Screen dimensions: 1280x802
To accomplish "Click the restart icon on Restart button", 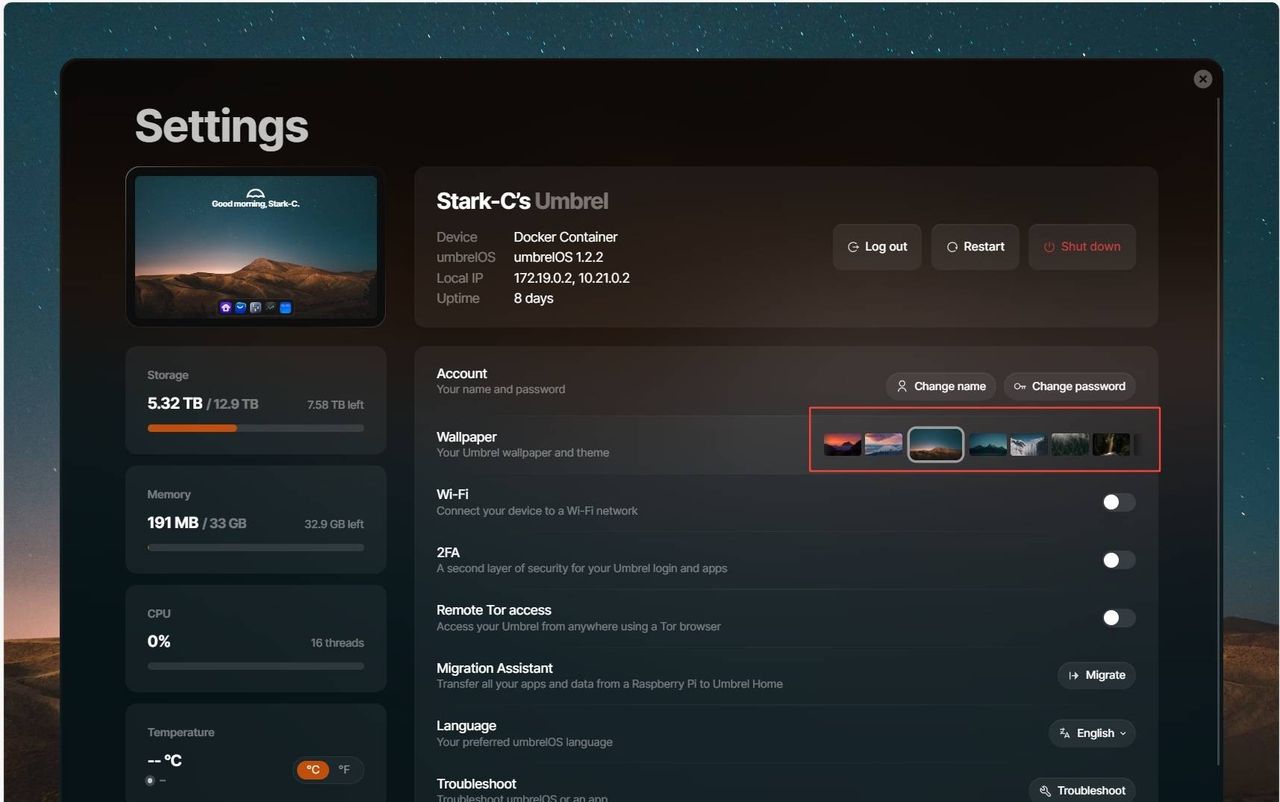I will [952, 247].
